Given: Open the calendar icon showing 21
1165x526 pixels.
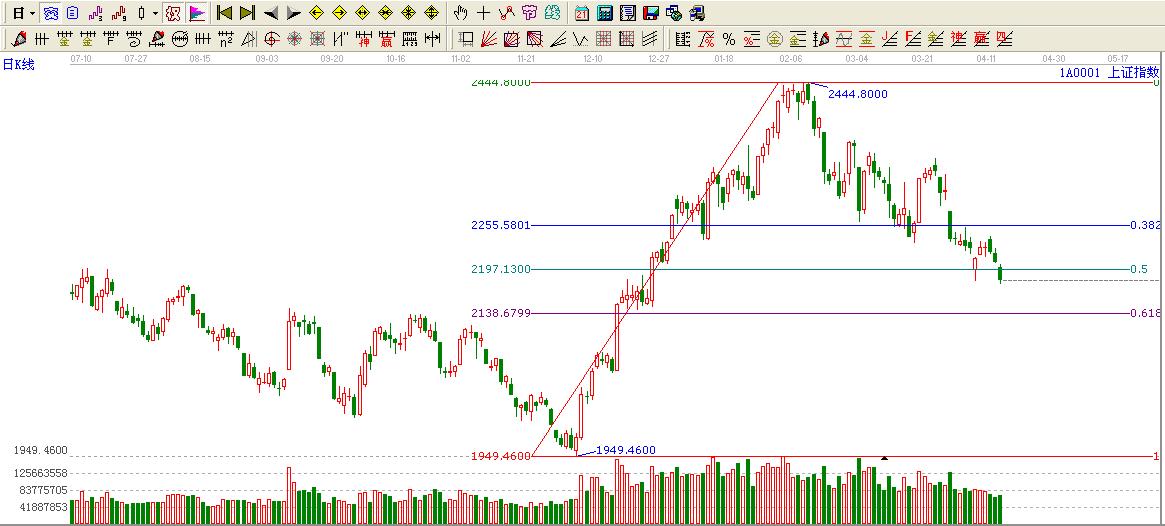Looking at the screenshot, I should (x=582, y=13).
